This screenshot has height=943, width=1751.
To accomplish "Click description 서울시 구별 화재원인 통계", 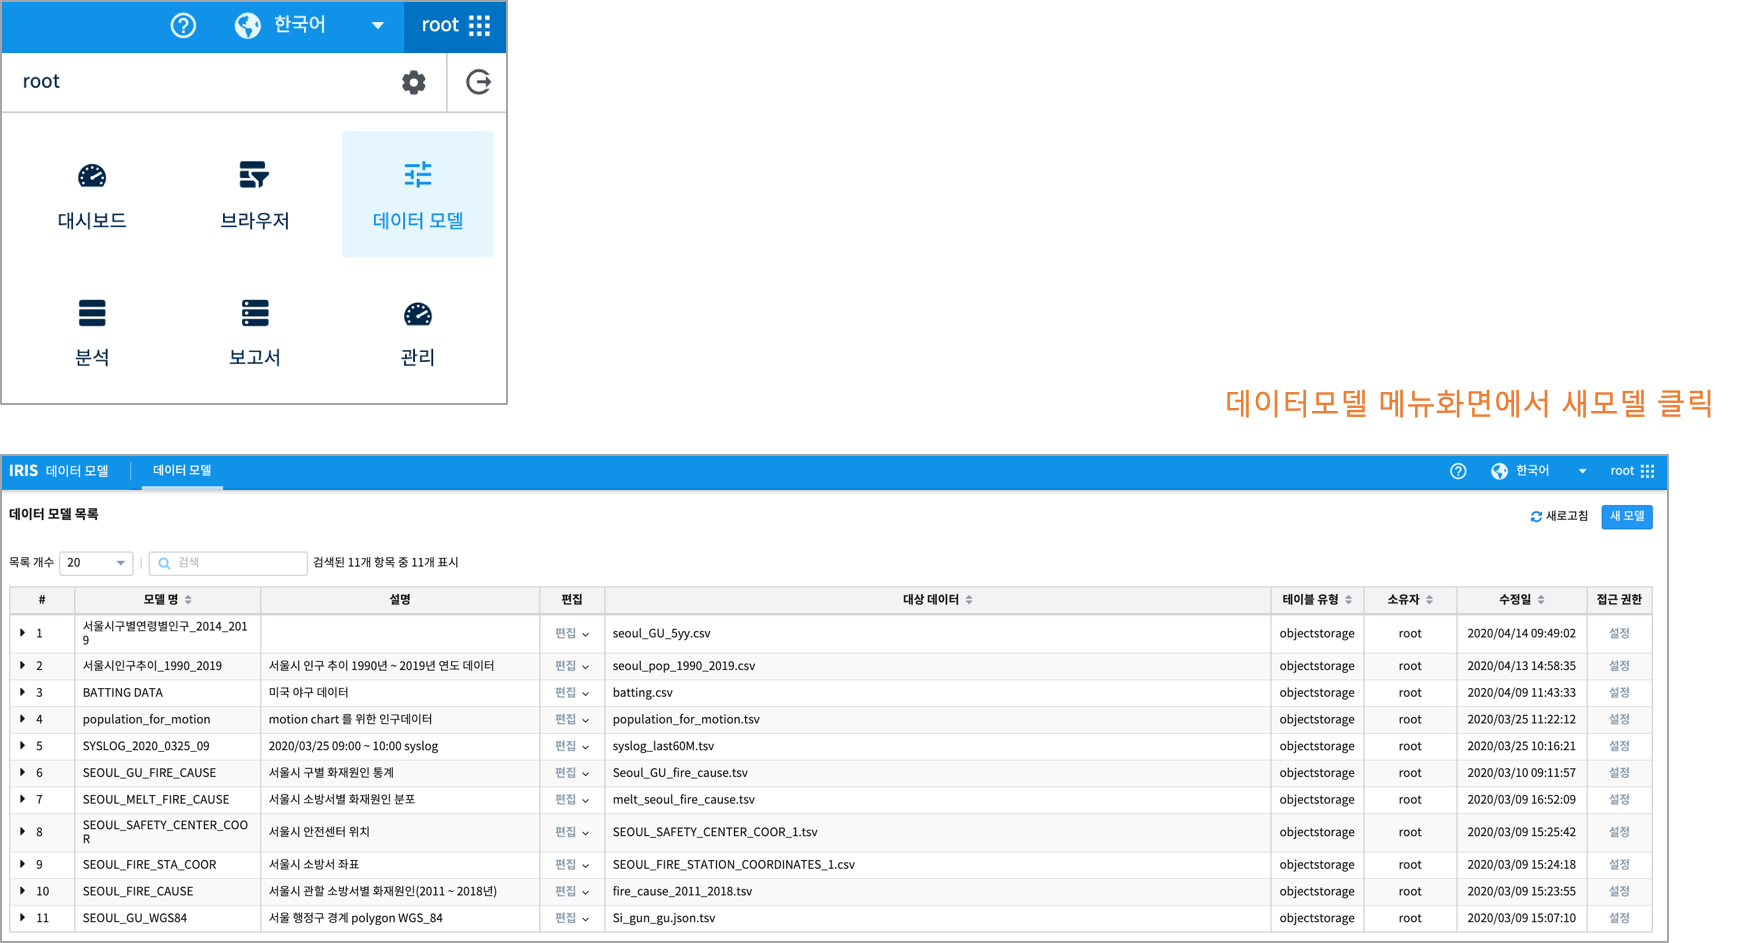I will click(x=331, y=773).
